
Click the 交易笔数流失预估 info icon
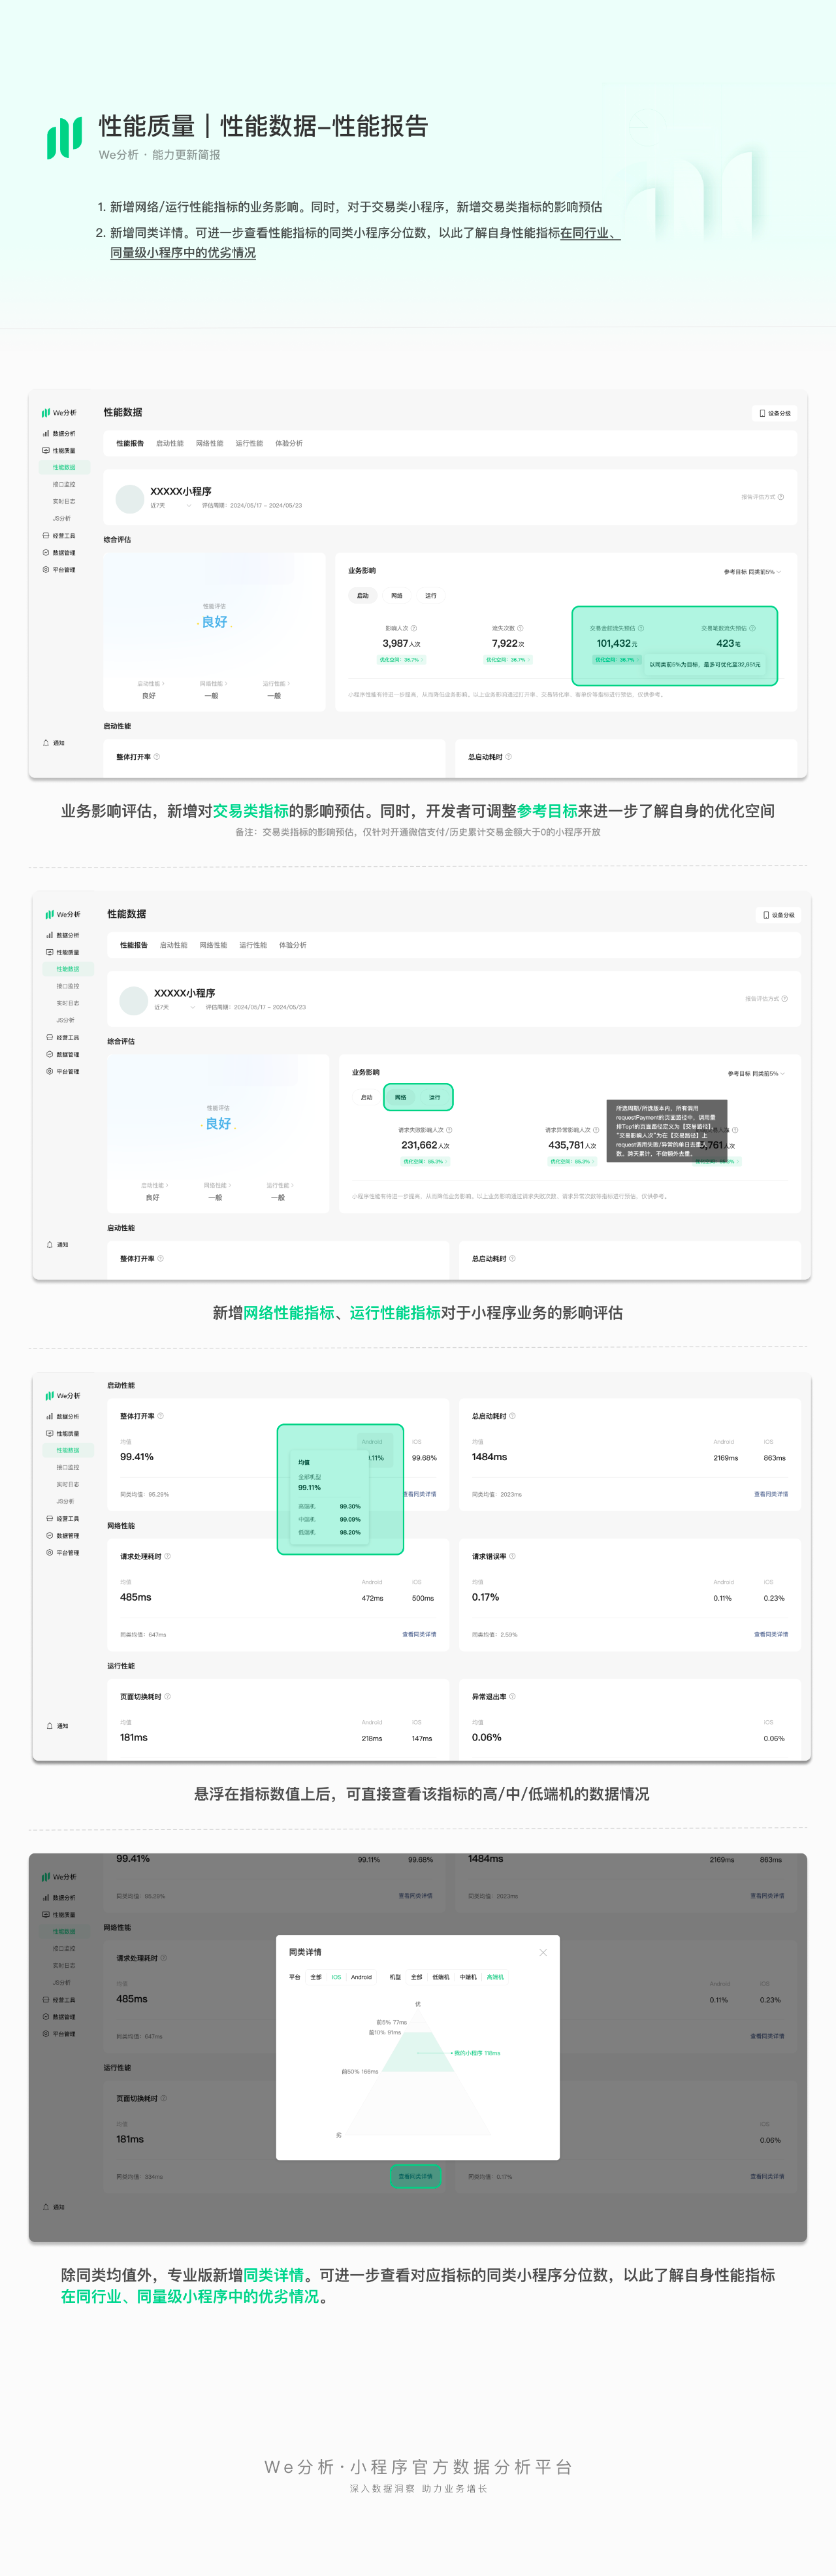pyautogui.click(x=753, y=628)
